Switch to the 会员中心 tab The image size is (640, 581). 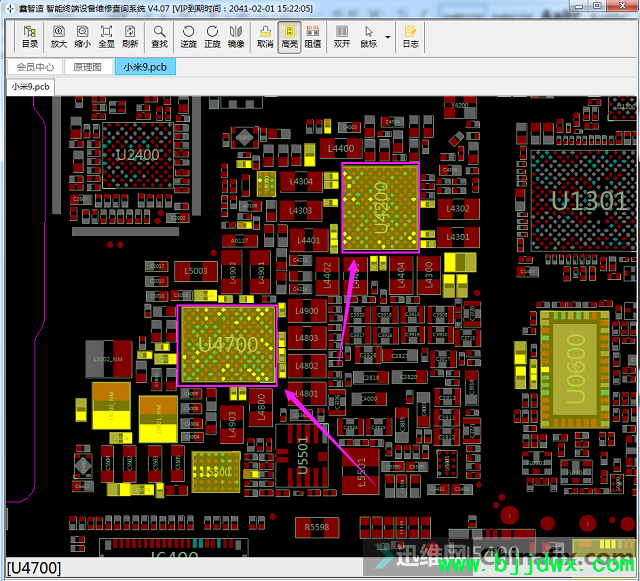tap(35, 67)
